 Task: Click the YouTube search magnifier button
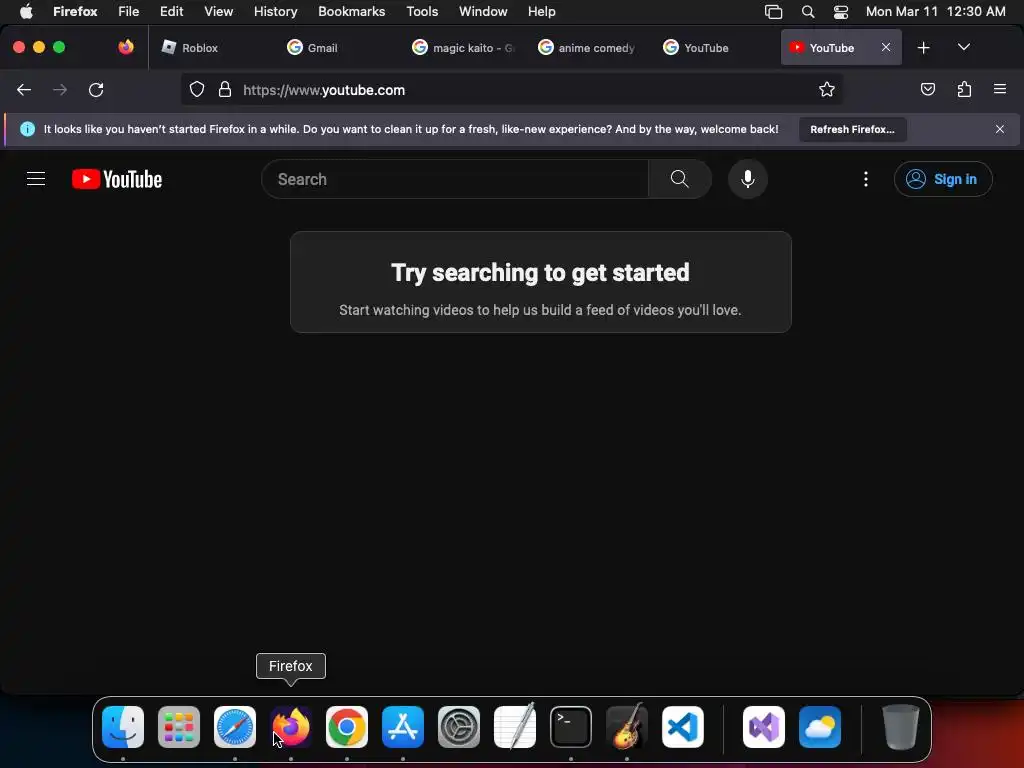coord(679,179)
